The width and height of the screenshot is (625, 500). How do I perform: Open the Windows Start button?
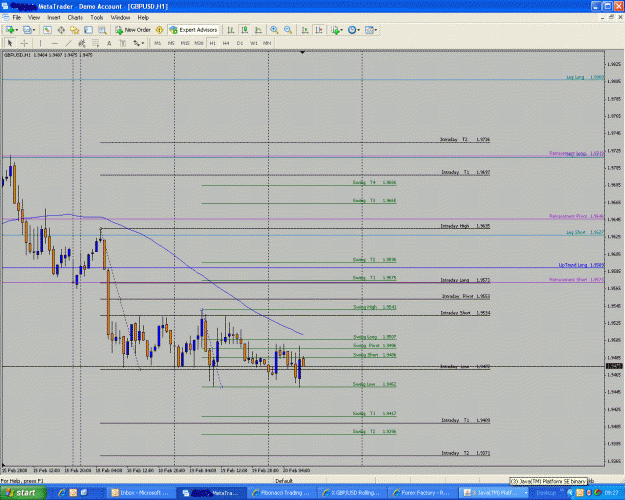[x=24, y=493]
